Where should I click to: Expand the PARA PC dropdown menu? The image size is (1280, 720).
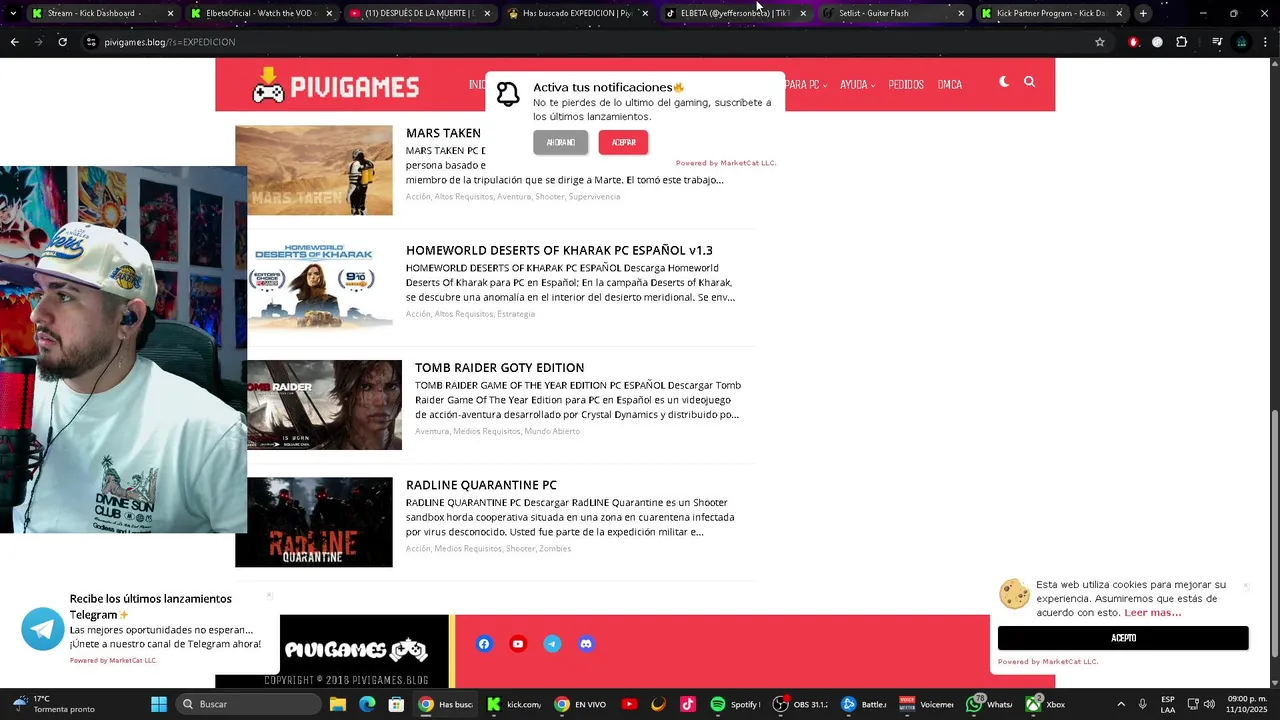coord(805,85)
